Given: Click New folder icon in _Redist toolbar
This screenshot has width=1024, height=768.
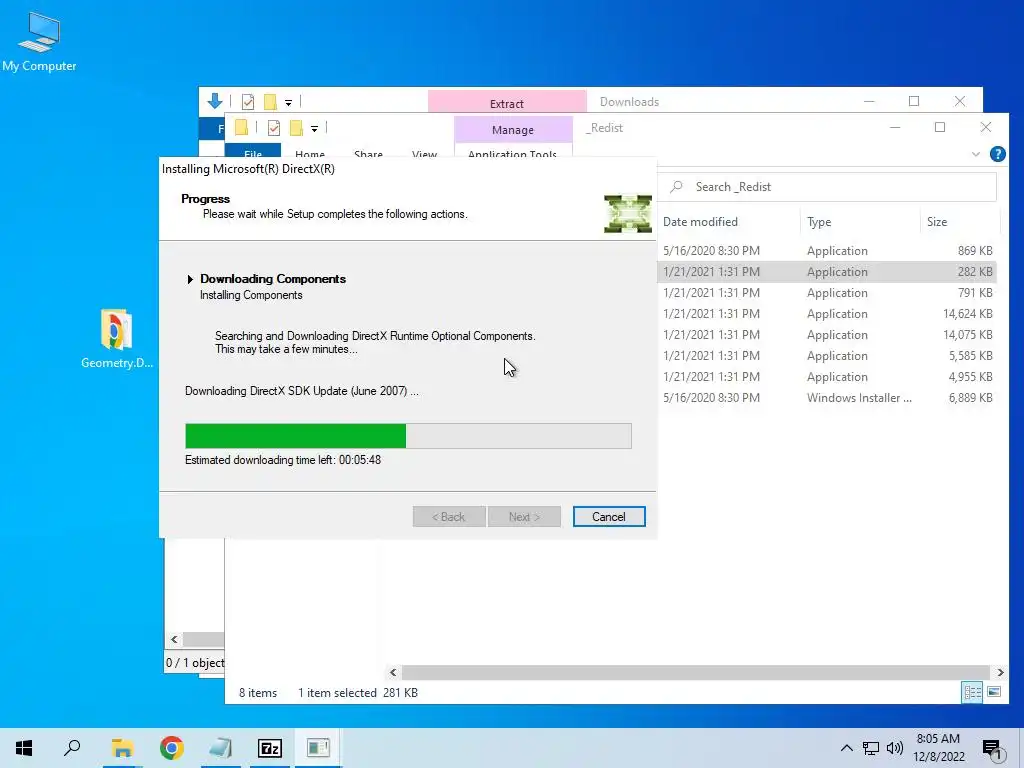Looking at the screenshot, I should click(296, 128).
